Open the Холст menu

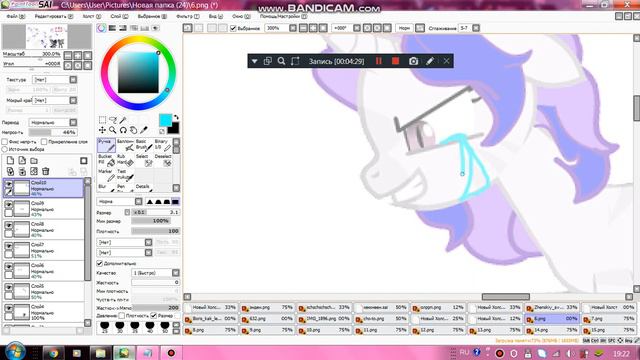click(92, 16)
